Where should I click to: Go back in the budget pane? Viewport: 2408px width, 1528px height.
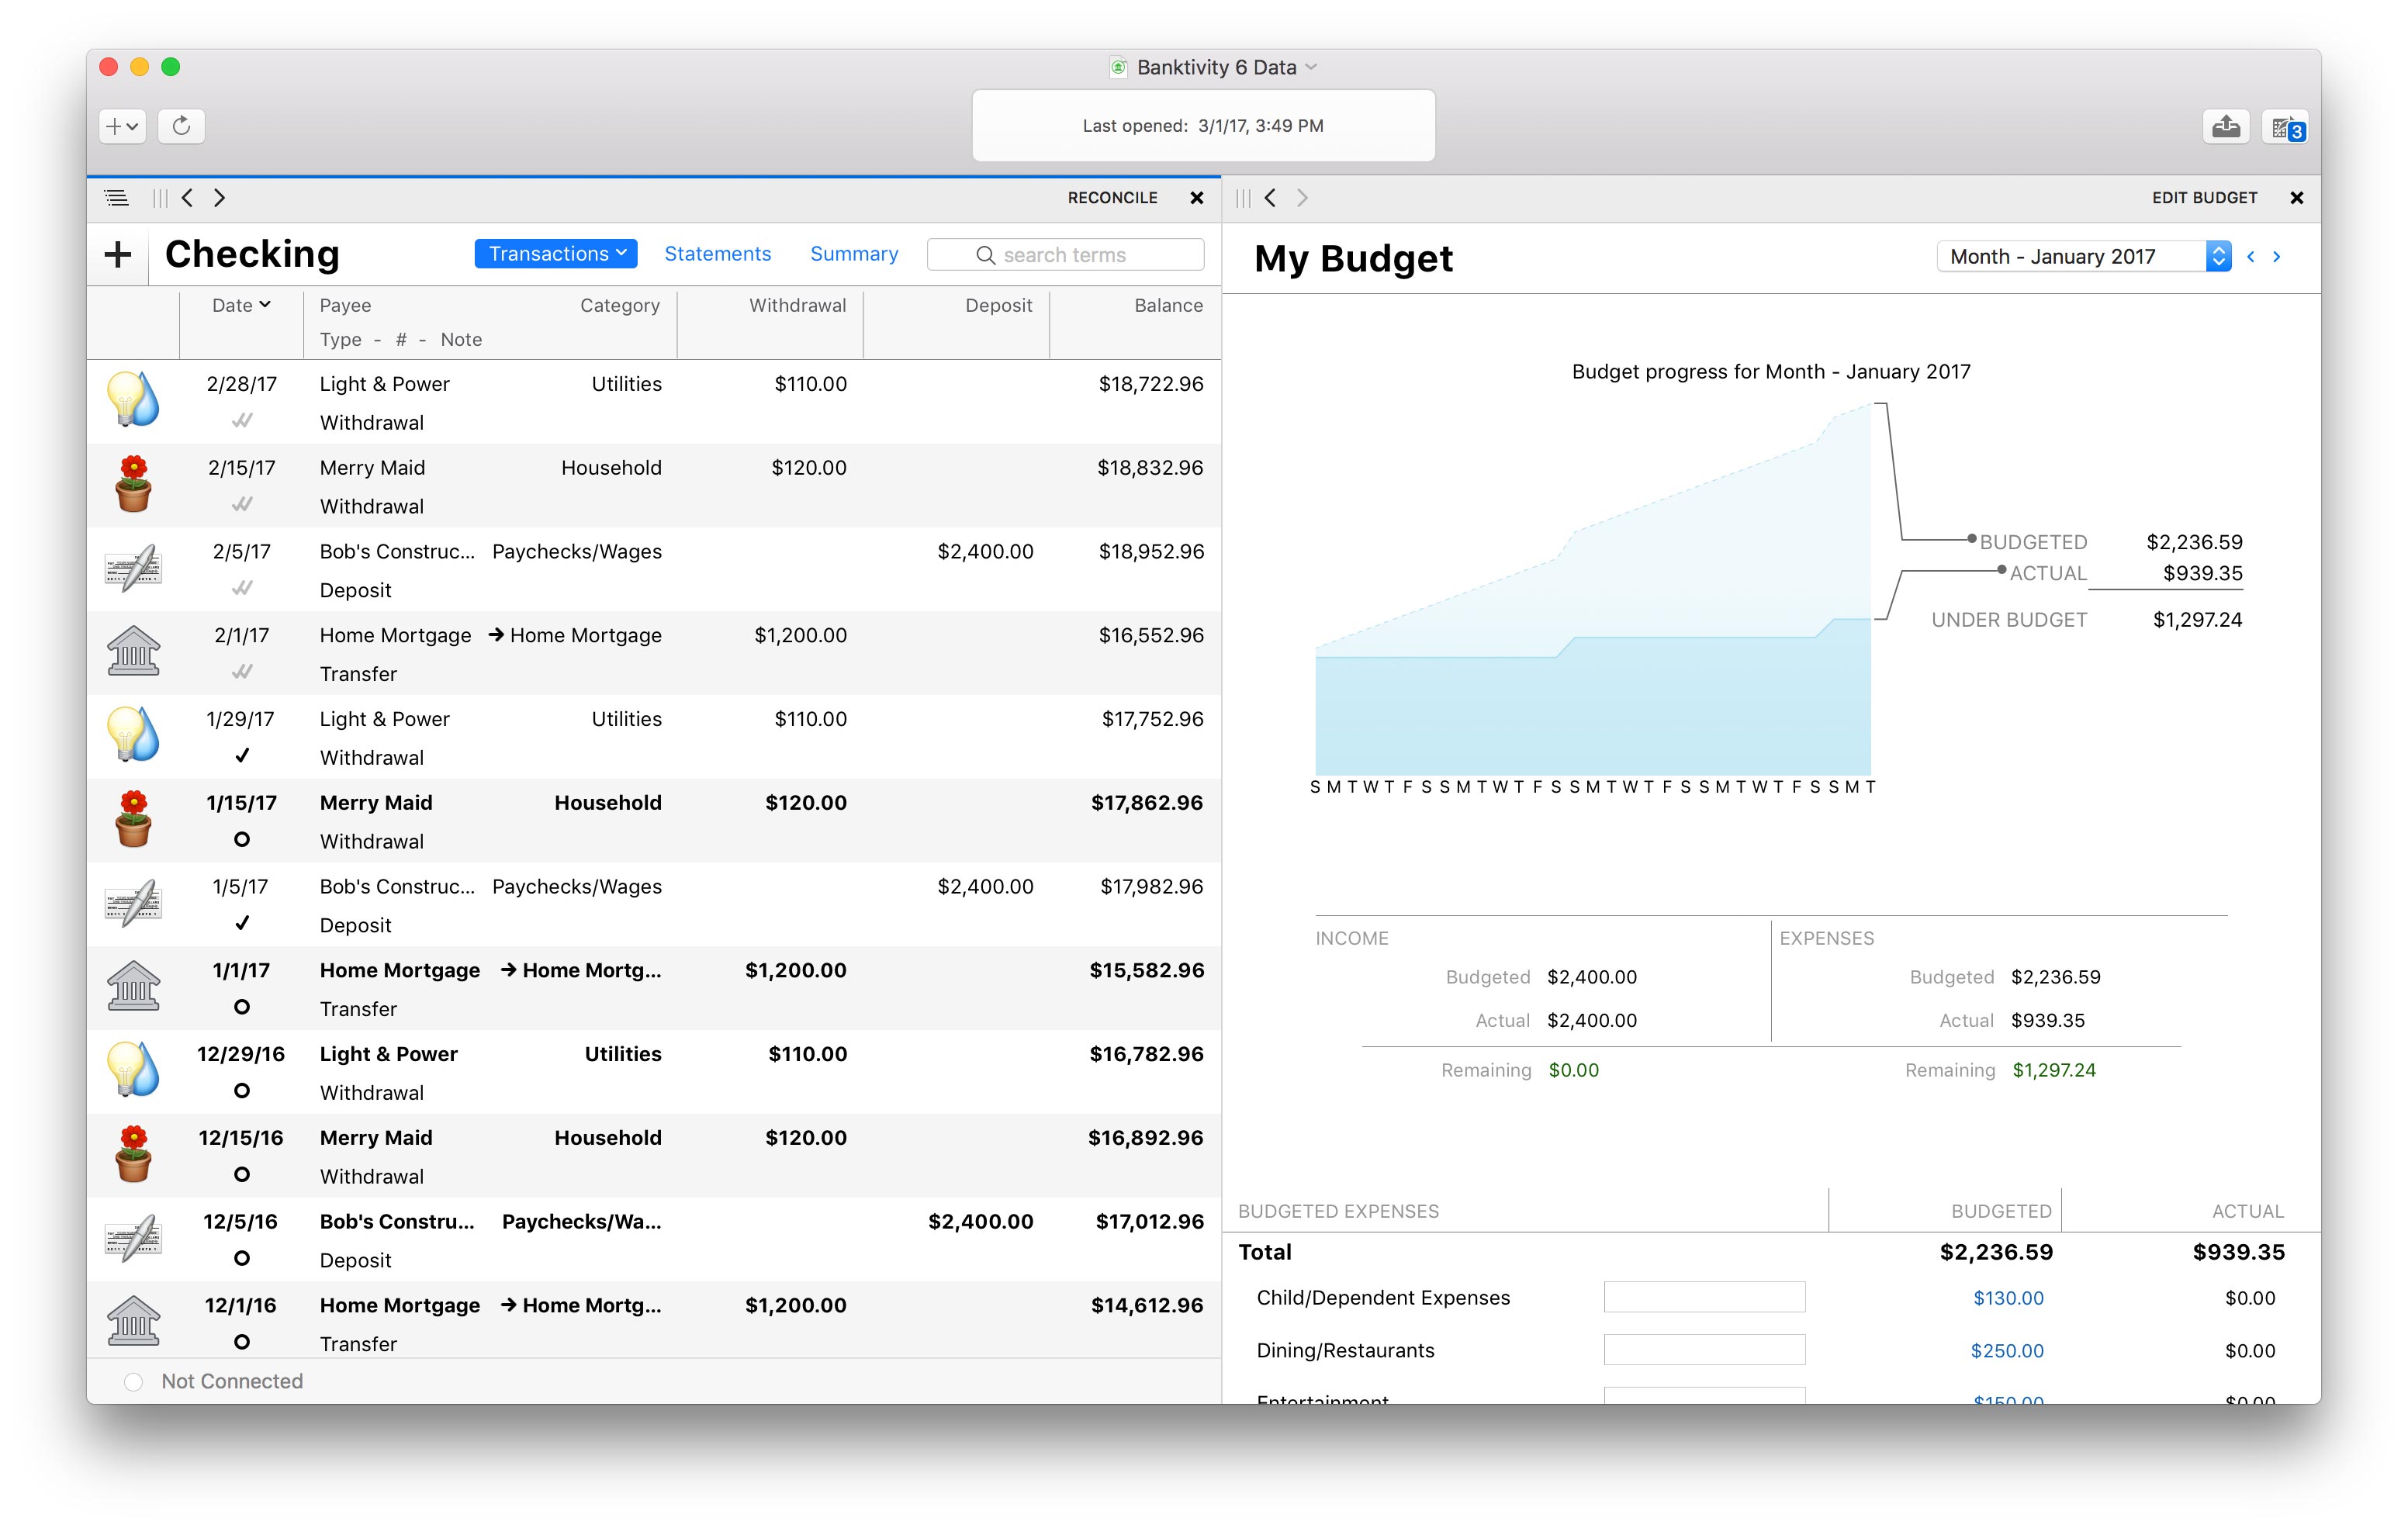[1270, 198]
